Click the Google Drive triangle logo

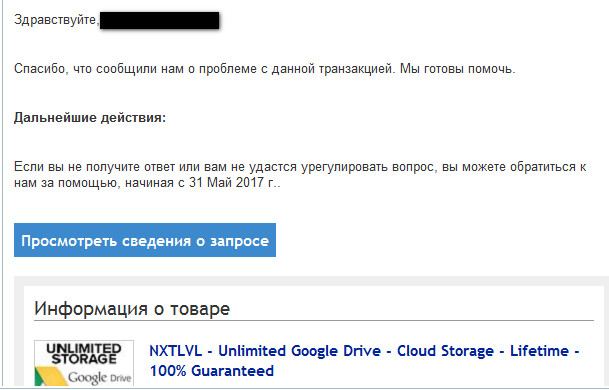50,376
